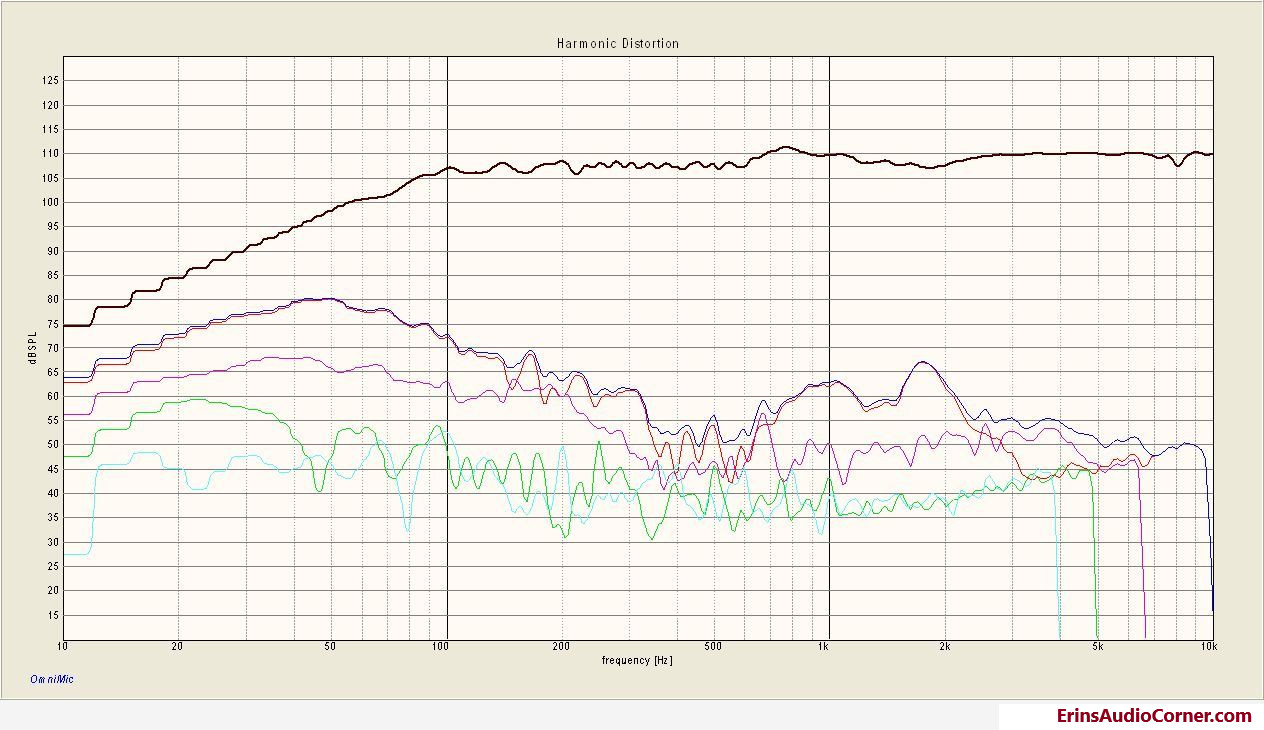
Task: Click the 200 label on frequency axis
Action: 561,647
